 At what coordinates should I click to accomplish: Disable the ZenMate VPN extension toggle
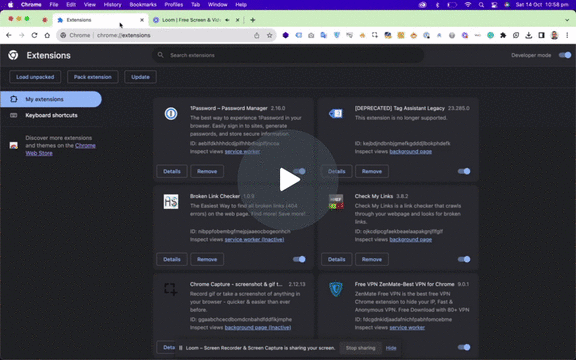click(x=464, y=347)
